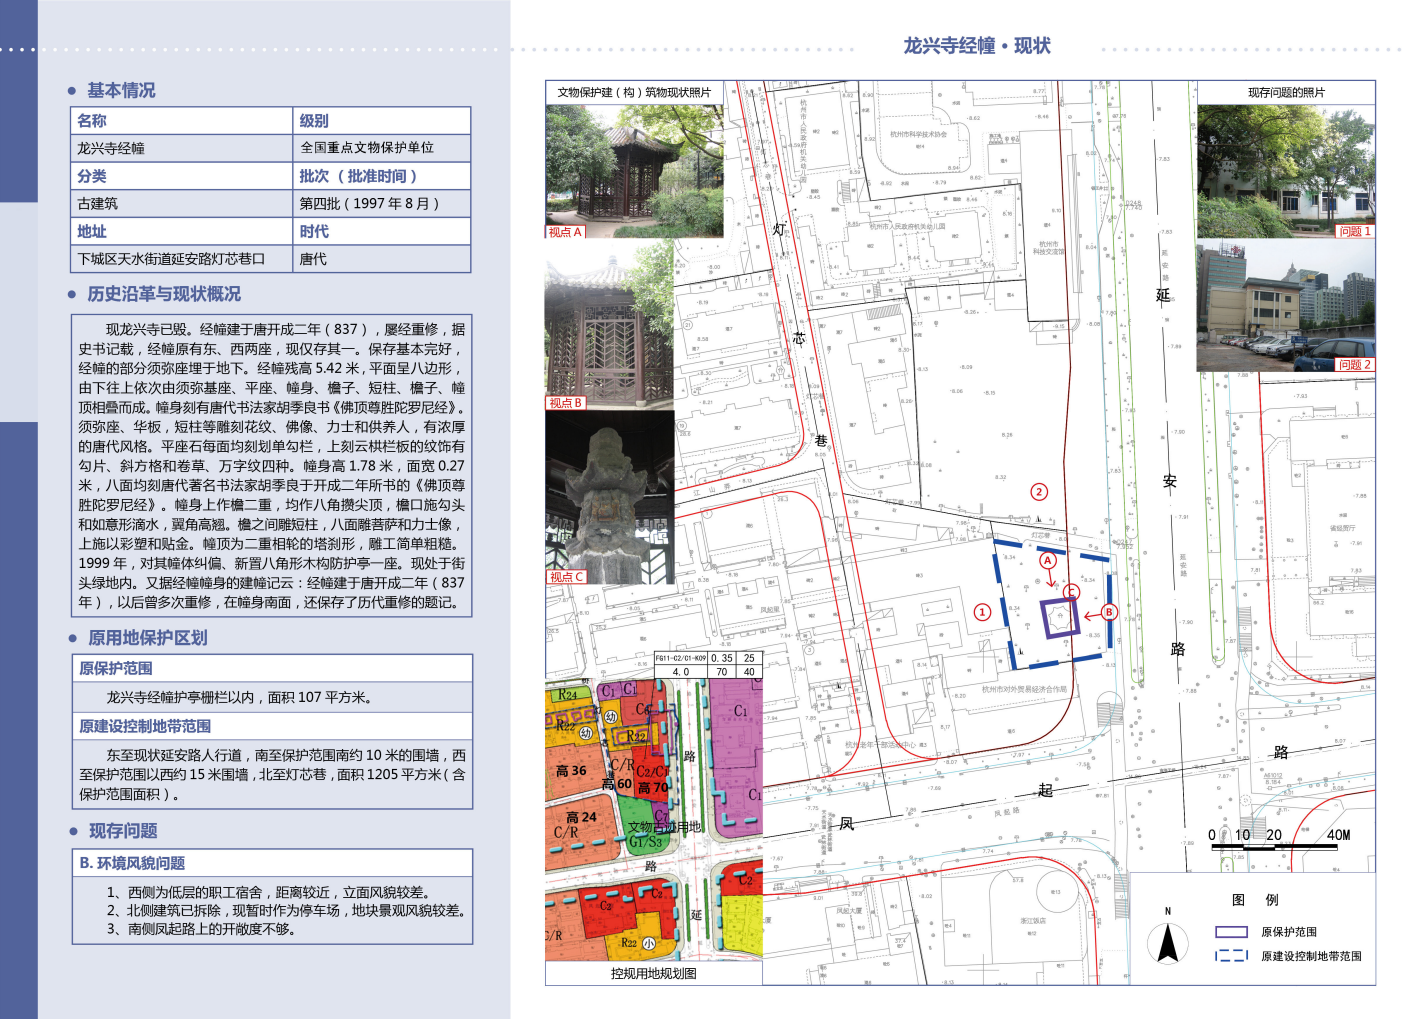Select the 龙兴寺经幢 table cell
Screen dimensions: 1402x1019
(x=182, y=148)
